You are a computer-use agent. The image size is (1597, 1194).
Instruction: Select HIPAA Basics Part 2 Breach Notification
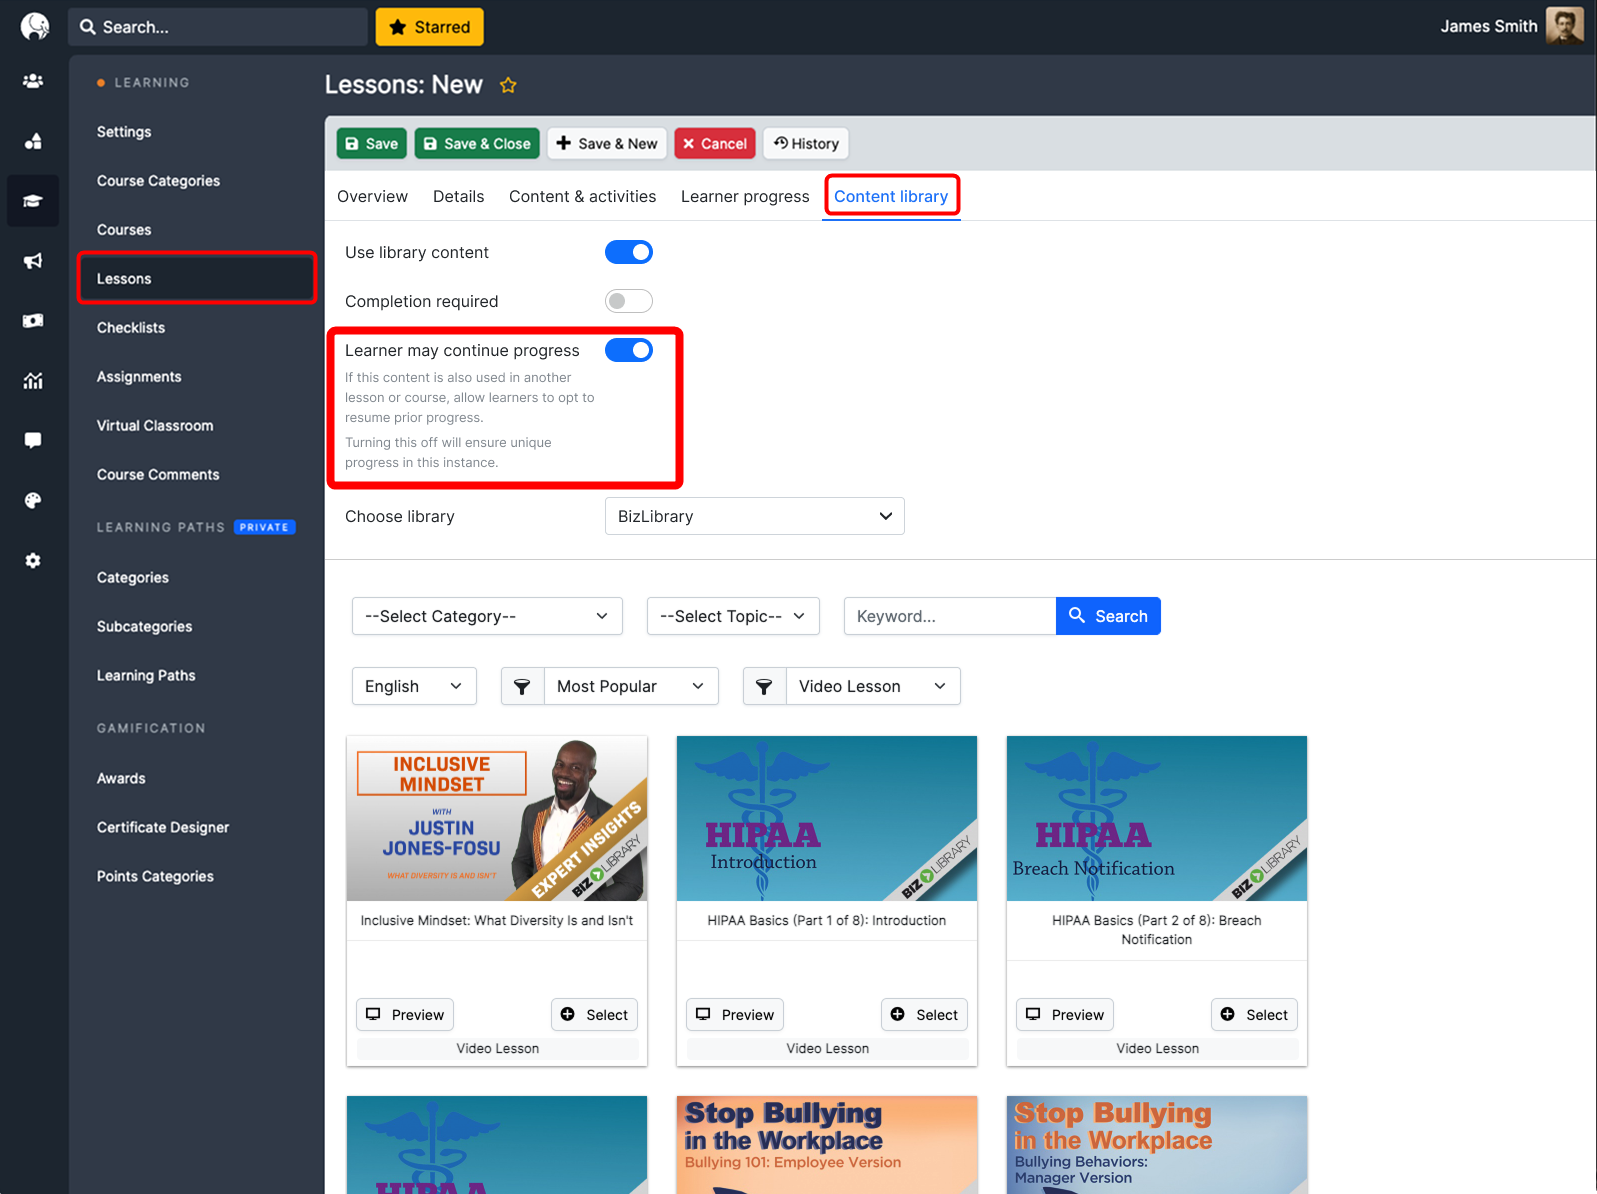[1255, 1014]
